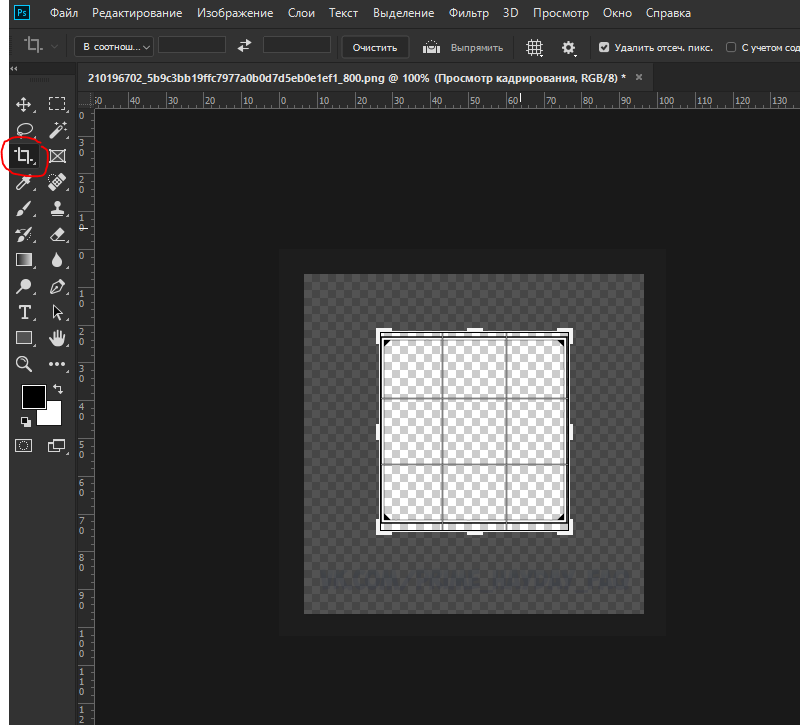Select the Zoom tool
This screenshot has height=725, width=800.
click(x=23, y=364)
